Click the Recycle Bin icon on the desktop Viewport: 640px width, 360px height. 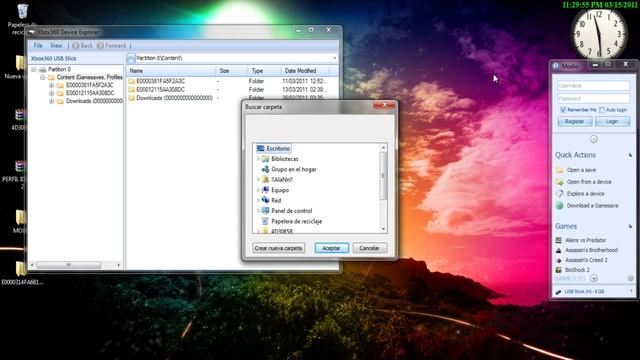tap(22, 11)
